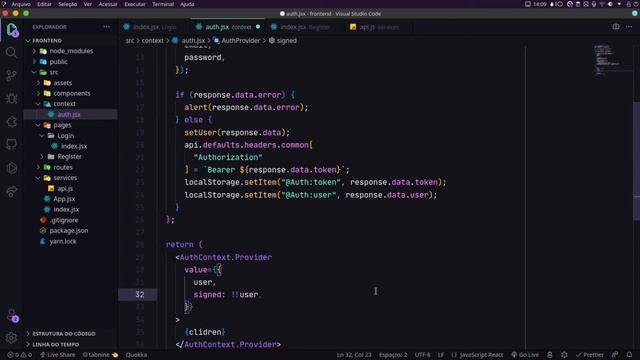
Task: Collapse the Login folder
Action: coord(71,136)
